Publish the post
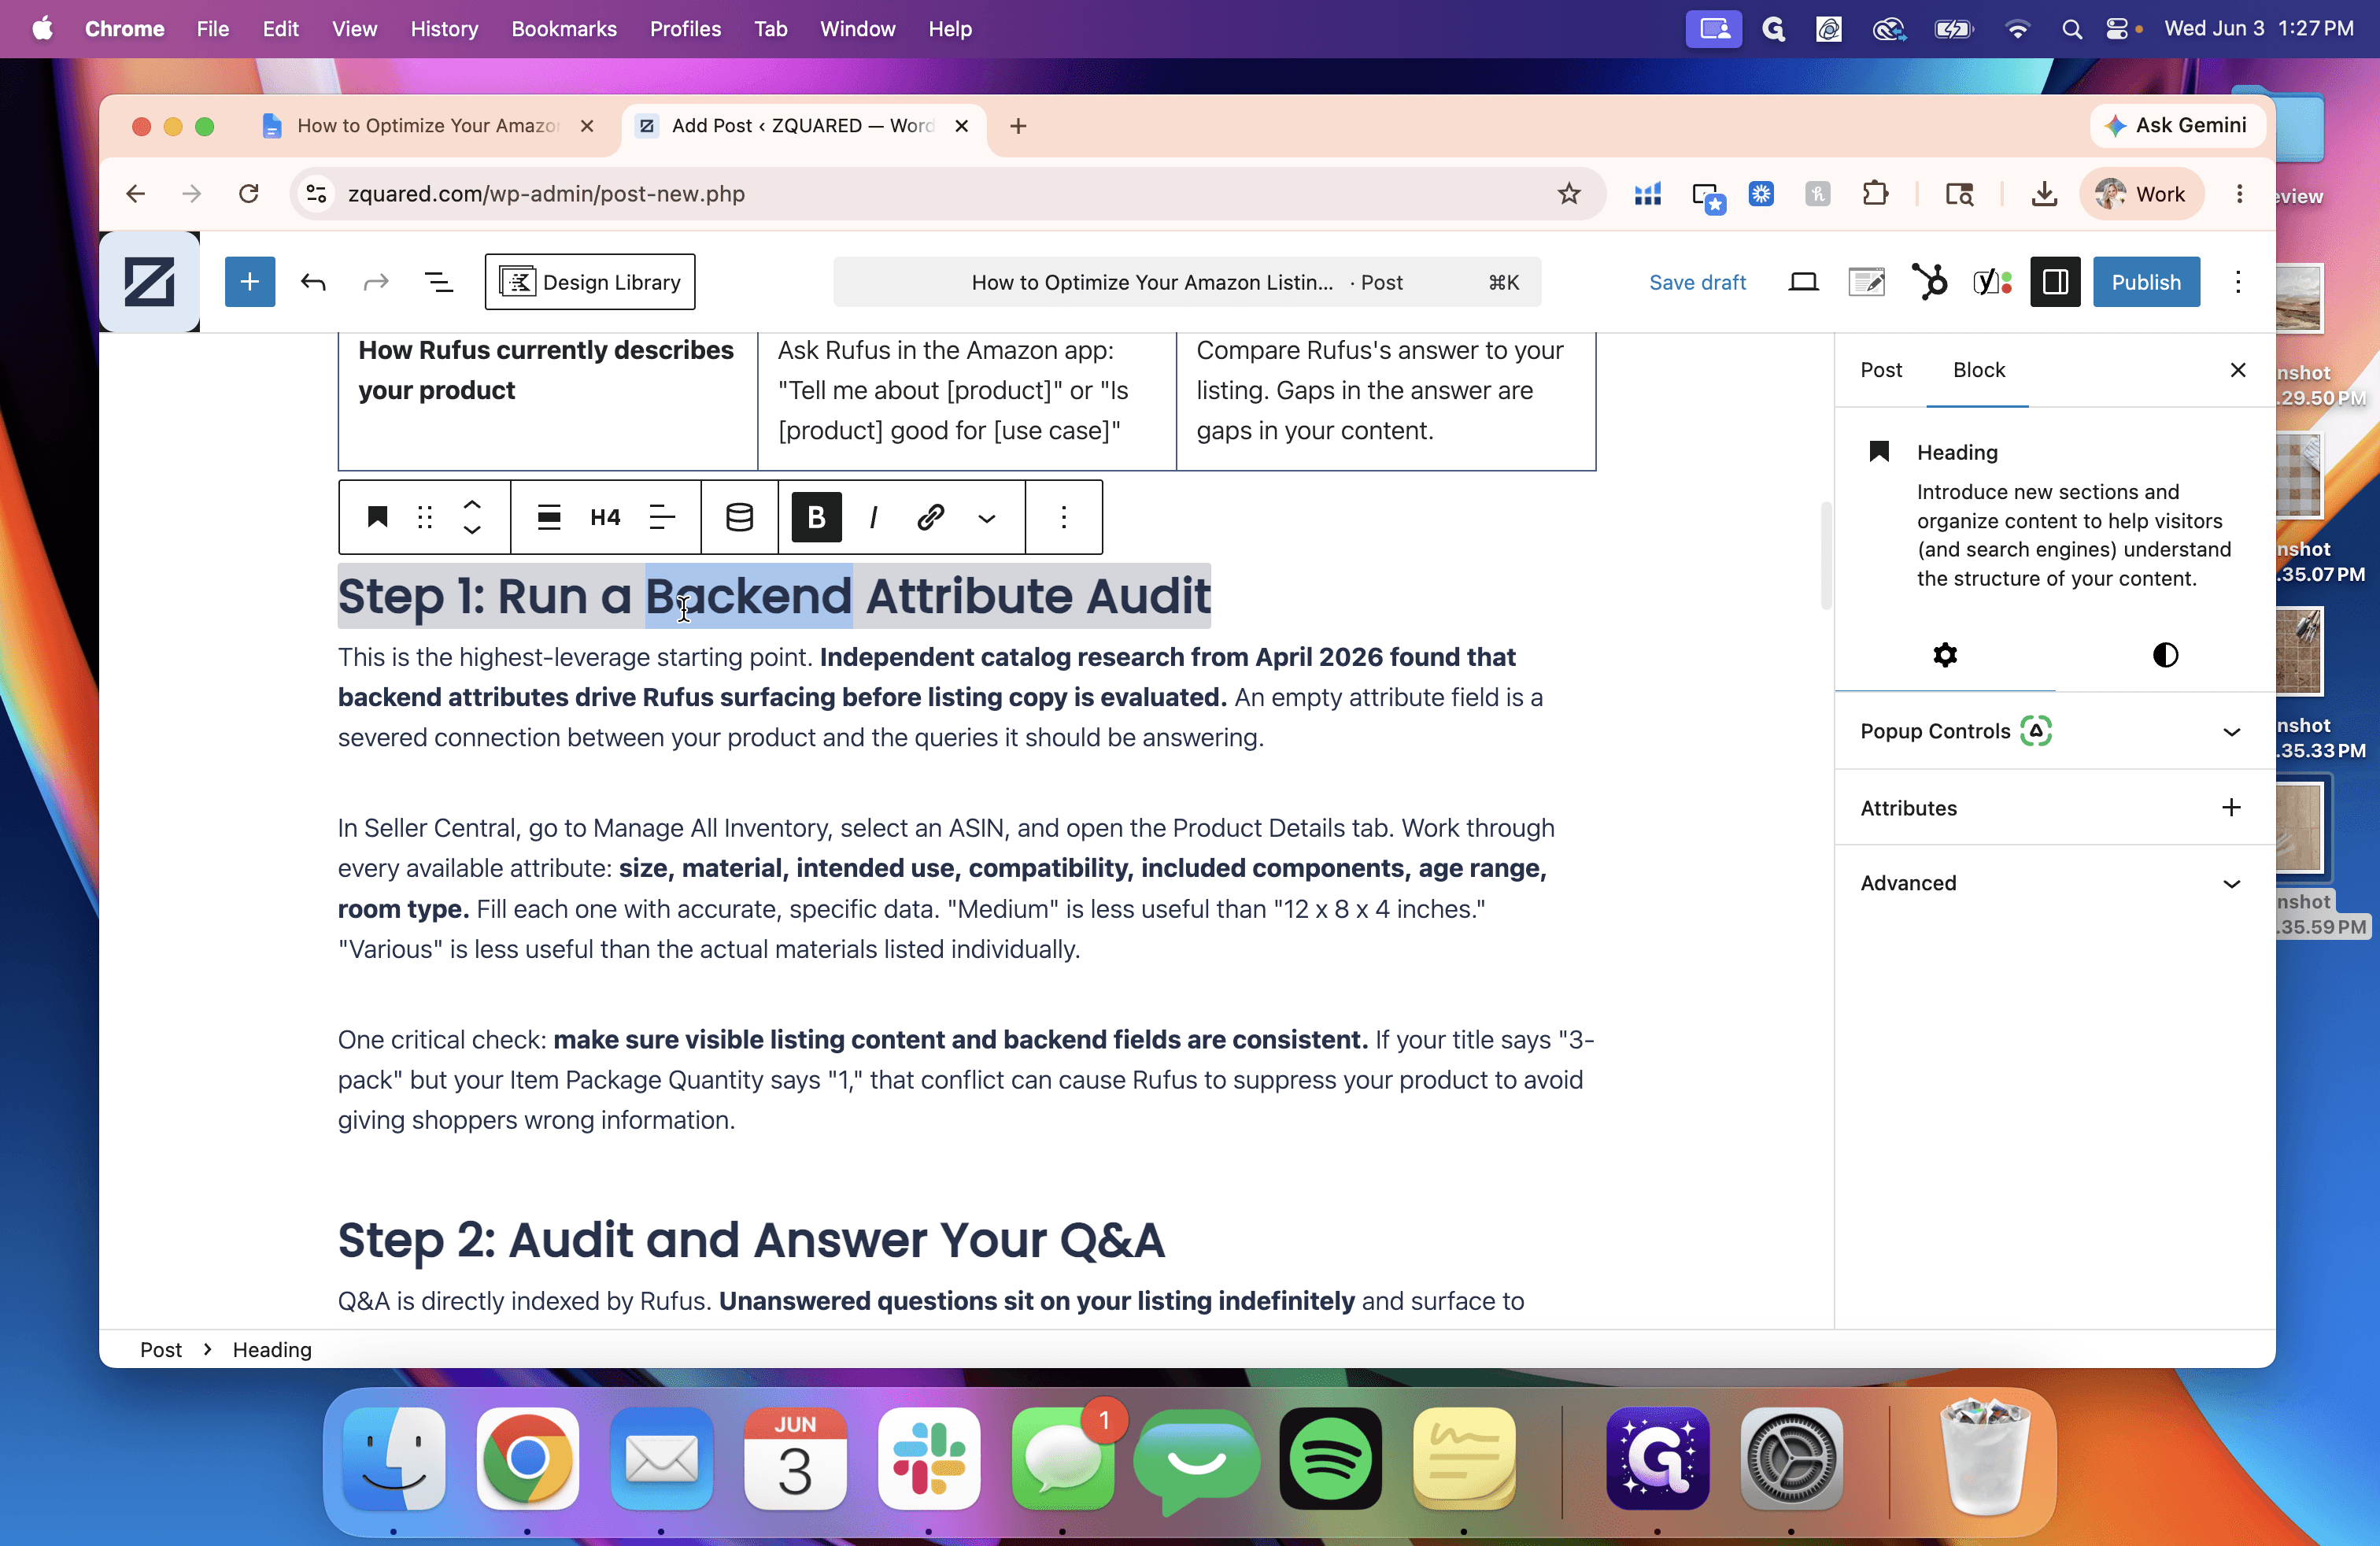This screenshot has width=2380, height=1546. (2146, 282)
